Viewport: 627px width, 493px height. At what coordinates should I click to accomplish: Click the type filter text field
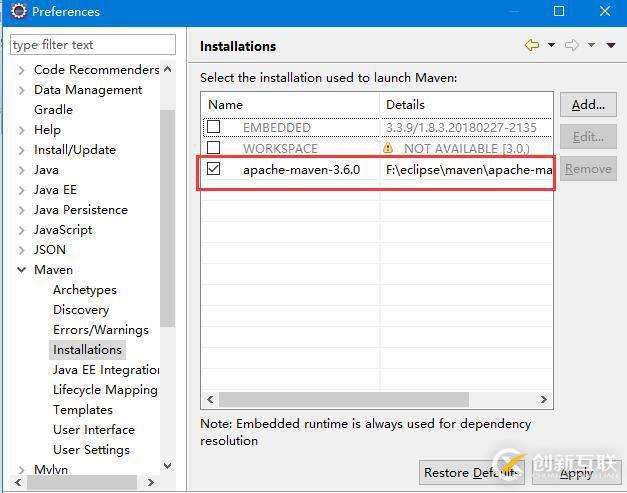point(93,44)
